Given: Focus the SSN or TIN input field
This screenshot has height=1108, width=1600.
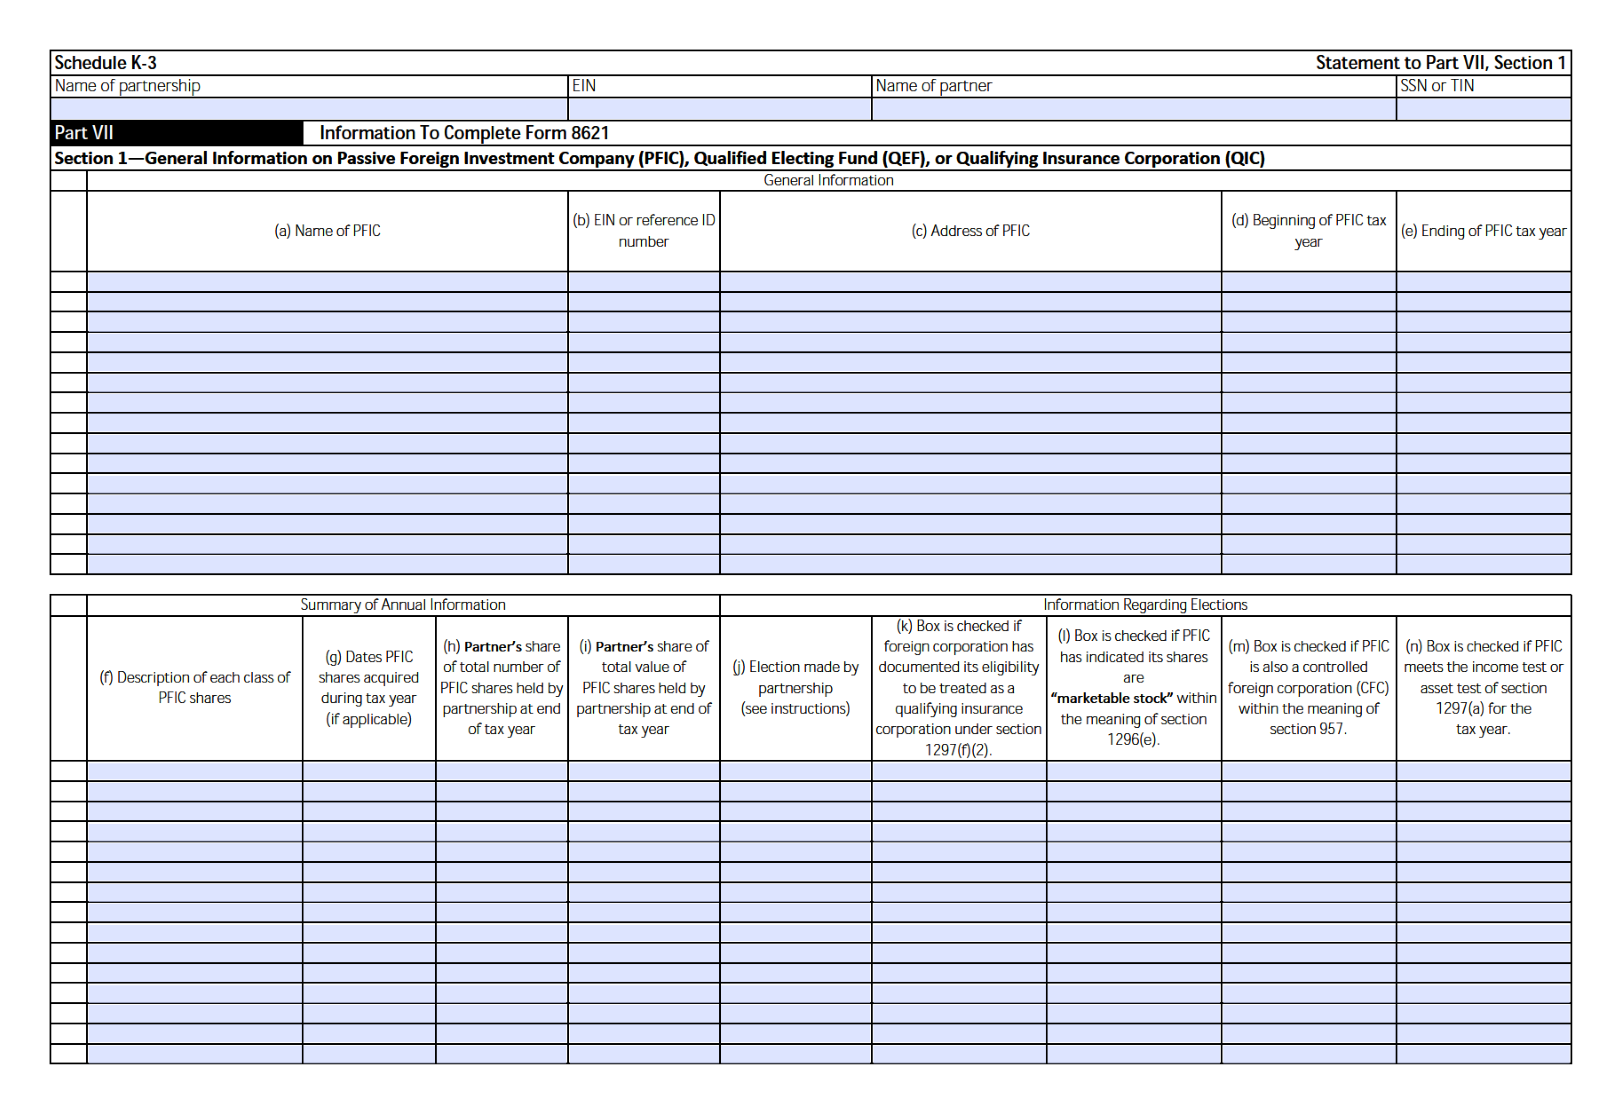Looking at the screenshot, I should click(x=1483, y=109).
